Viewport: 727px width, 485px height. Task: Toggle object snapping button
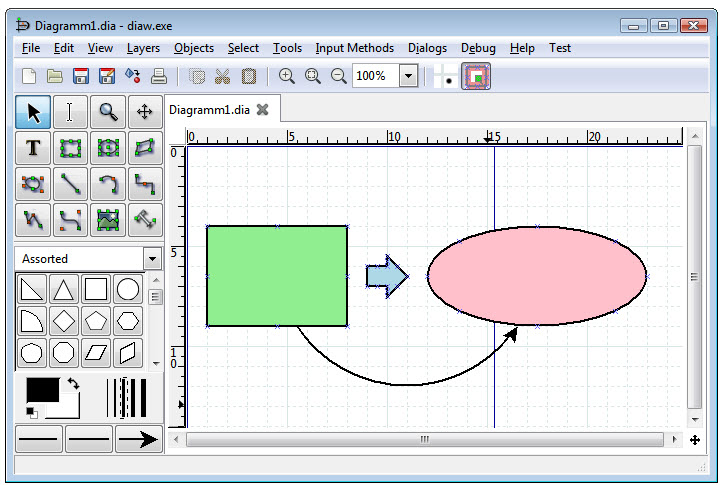(x=476, y=77)
